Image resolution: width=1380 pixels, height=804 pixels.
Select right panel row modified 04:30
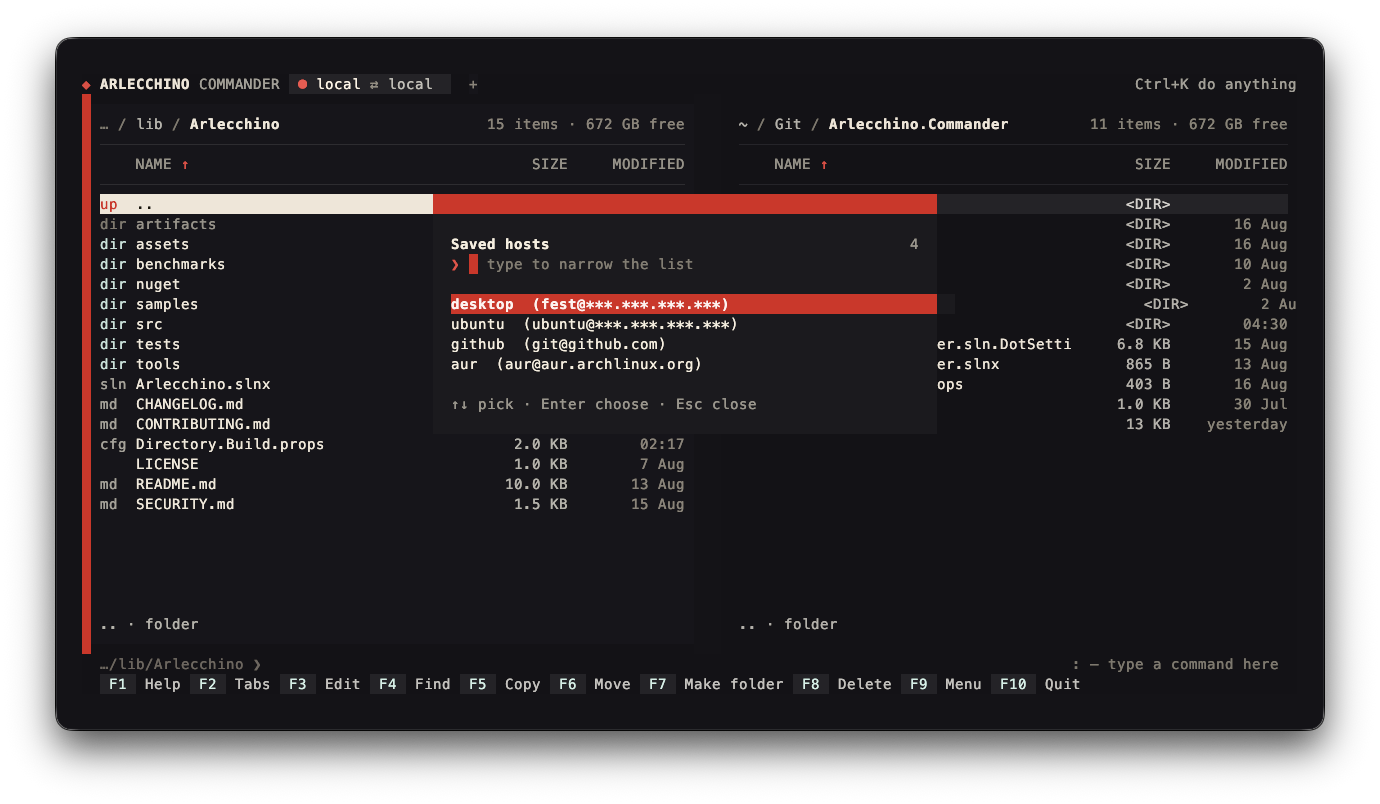pos(1113,324)
